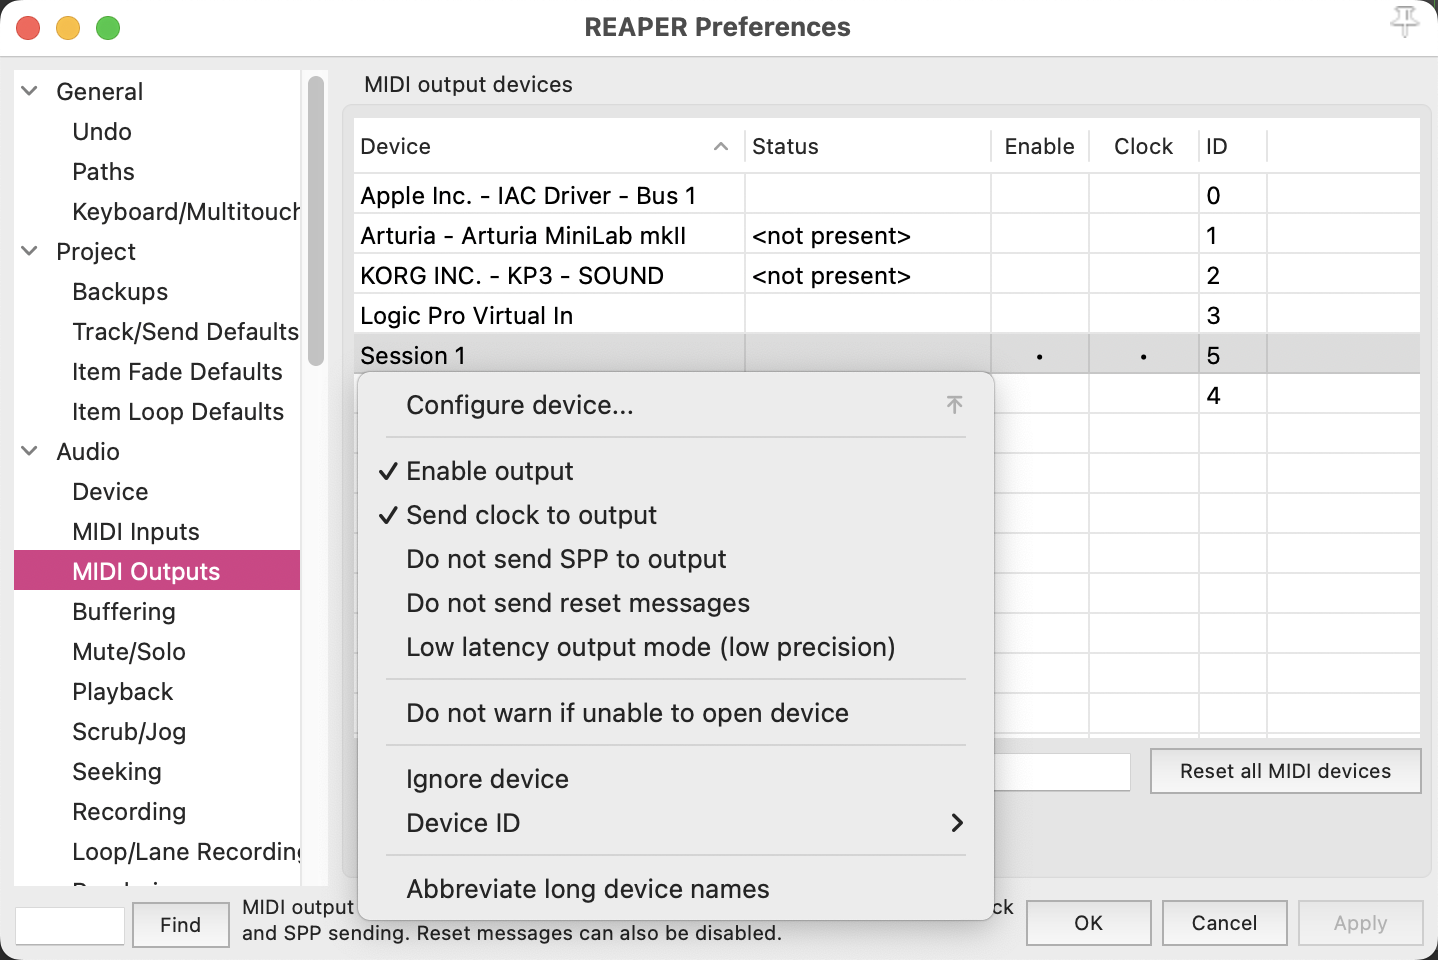
Task: Collapse the General tree section
Action: pos(30,91)
